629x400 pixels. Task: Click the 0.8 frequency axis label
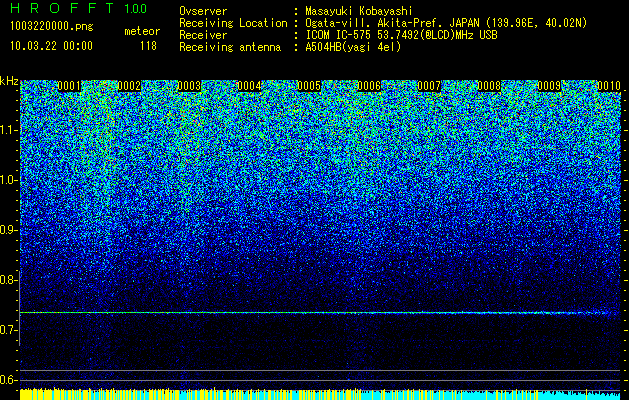point(8,280)
